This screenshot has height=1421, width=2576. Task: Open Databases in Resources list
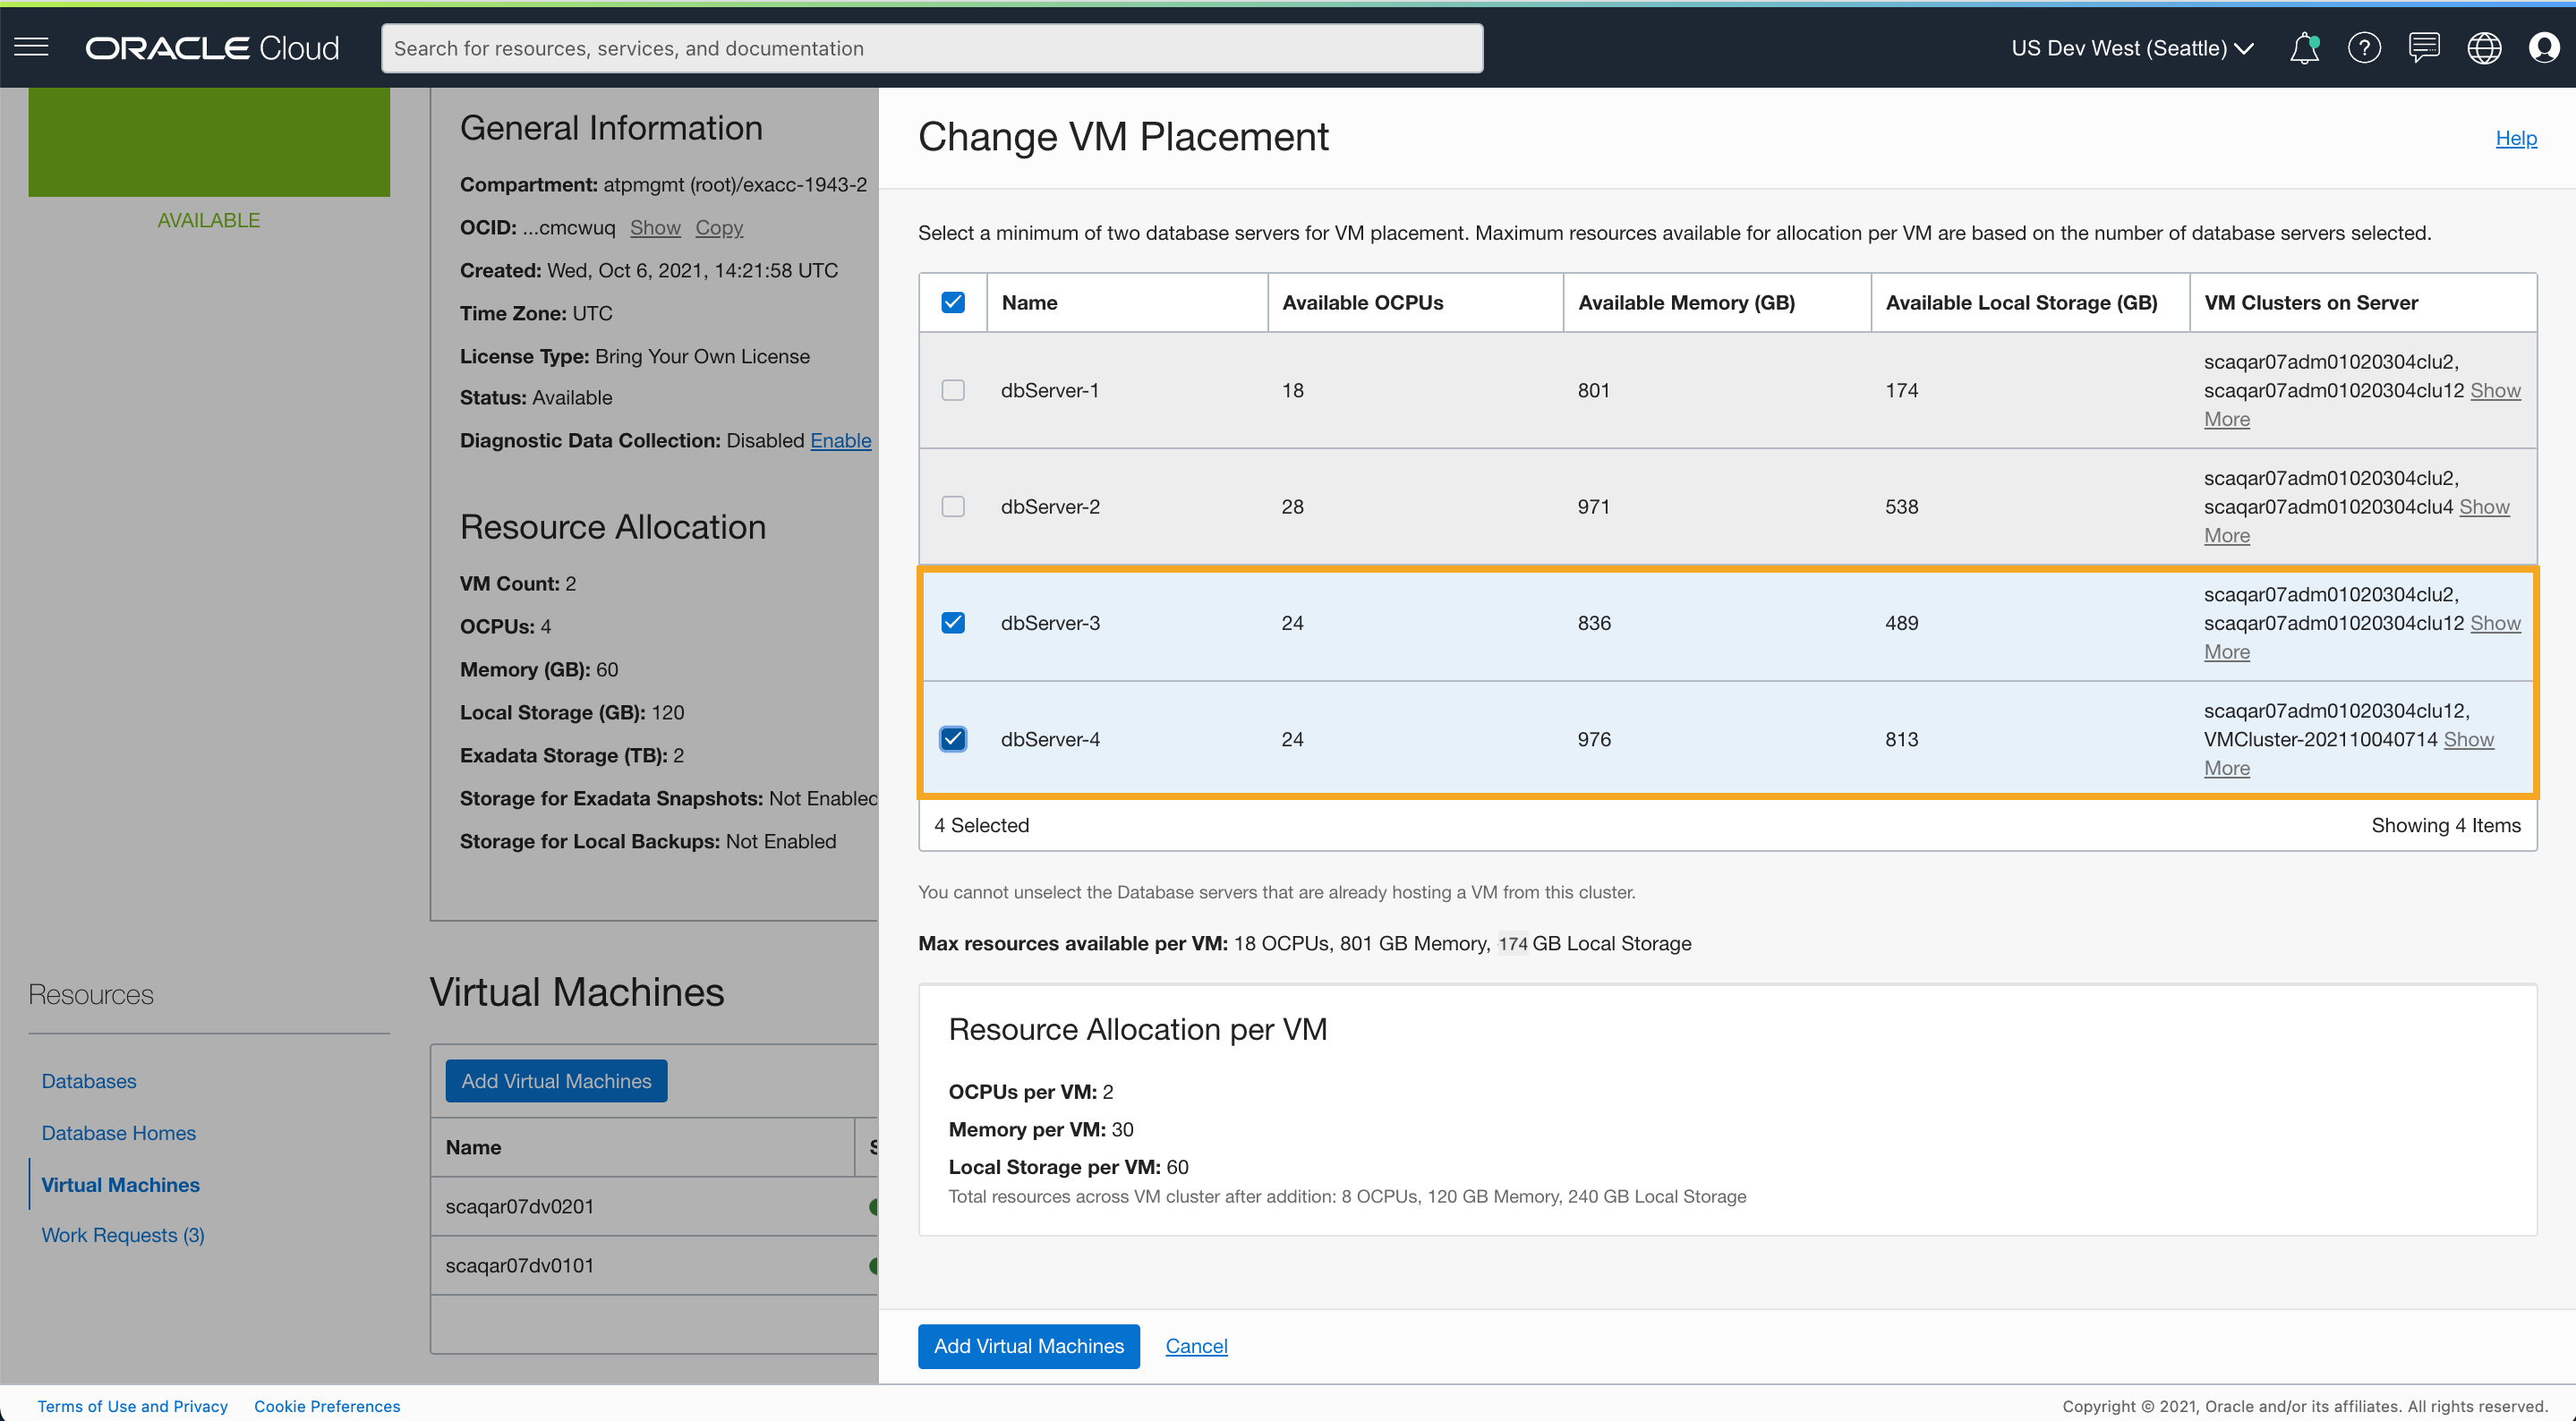tap(88, 1081)
